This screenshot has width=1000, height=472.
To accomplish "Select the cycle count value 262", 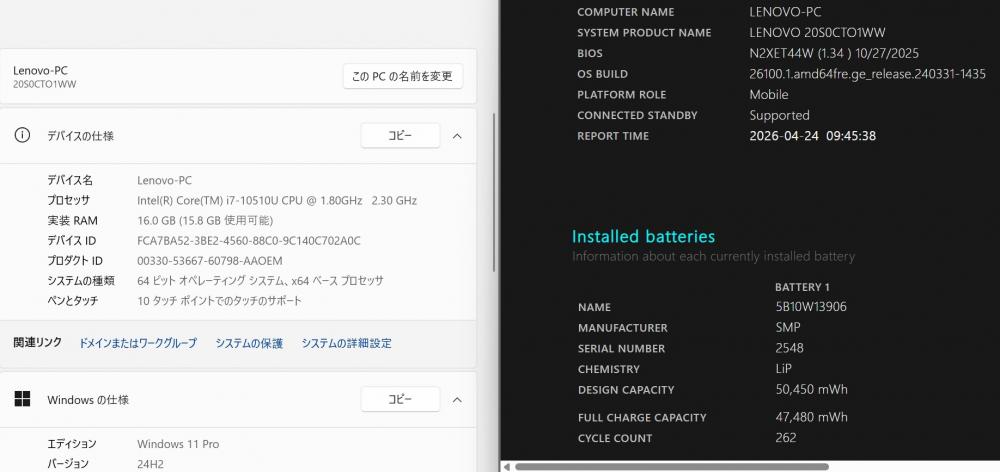I will click(786, 438).
